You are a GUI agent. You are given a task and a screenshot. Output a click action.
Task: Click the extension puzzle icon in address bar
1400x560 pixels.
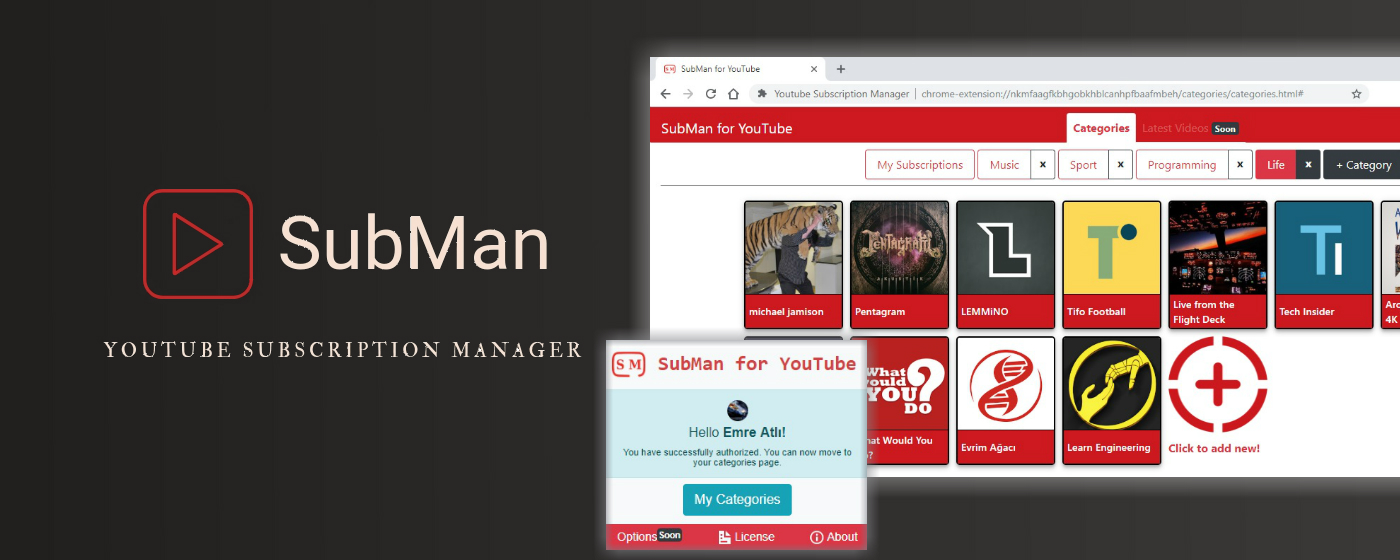762,94
